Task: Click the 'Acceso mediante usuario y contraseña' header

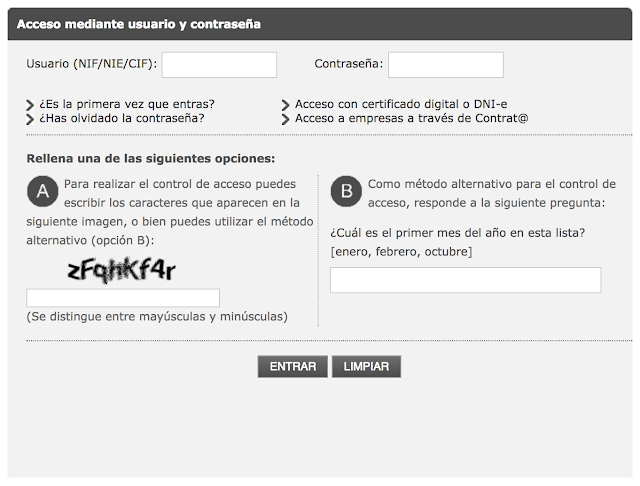Action: tap(139, 24)
